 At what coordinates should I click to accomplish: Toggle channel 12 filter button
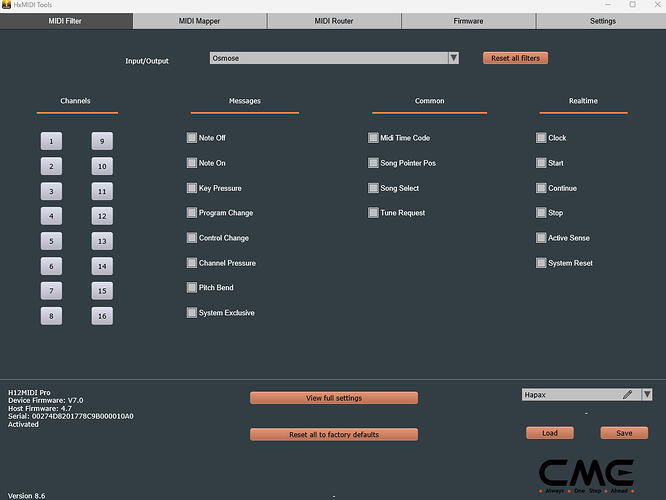click(102, 216)
